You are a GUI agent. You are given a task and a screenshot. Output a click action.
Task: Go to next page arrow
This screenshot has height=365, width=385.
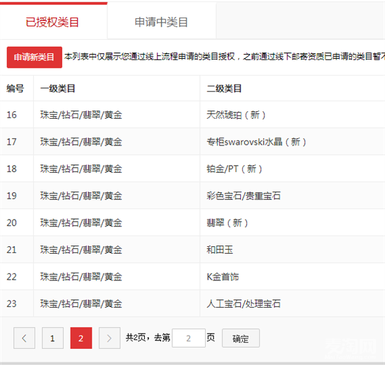110,338
